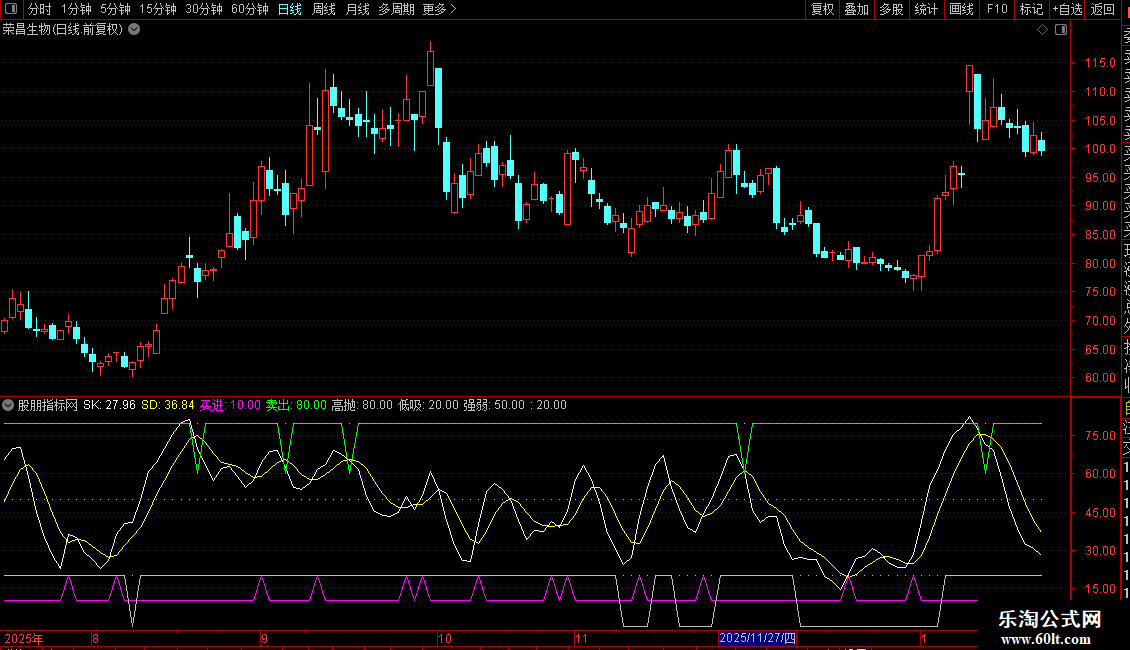Add stock with +自选 button
This screenshot has width=1130, height=650.
pos(1067,9)
